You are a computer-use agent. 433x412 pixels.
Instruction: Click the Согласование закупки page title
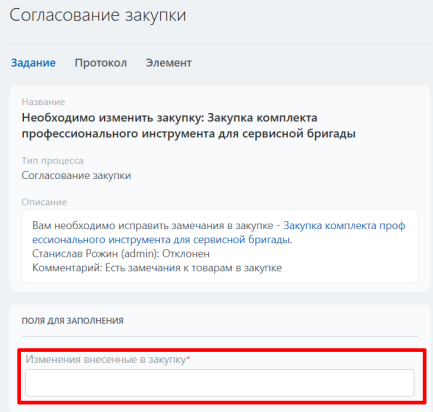click(98, 15)
